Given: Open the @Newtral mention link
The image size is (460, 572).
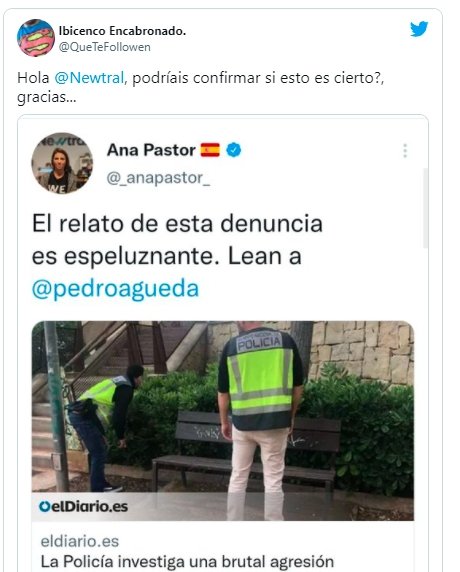Looking at the screenshot, I should coord(89,78).
